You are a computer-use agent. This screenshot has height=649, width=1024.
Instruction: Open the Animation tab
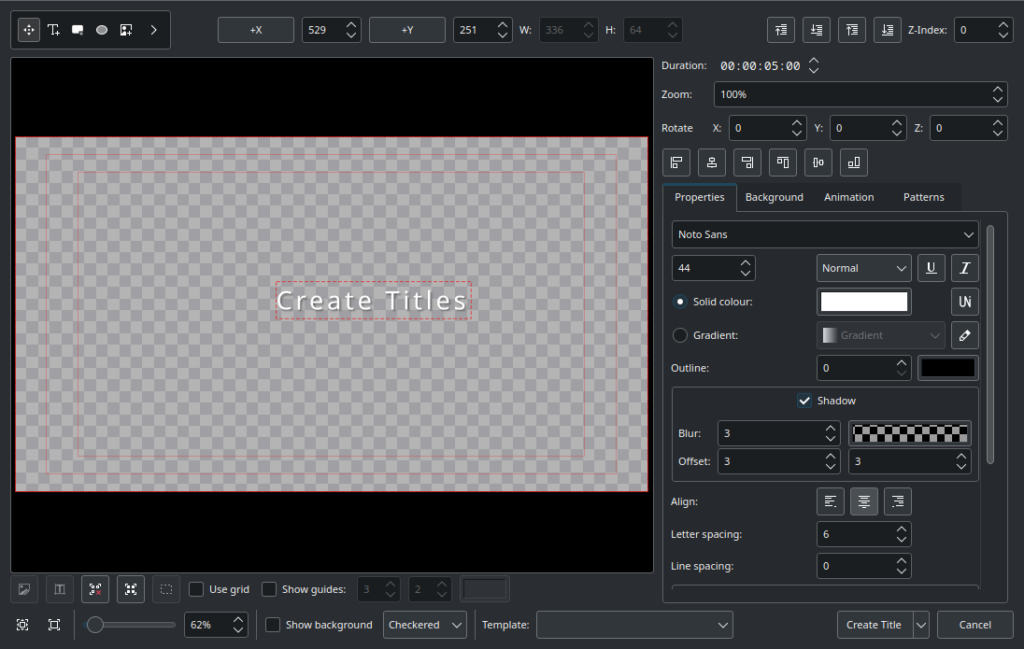[849, 197]
